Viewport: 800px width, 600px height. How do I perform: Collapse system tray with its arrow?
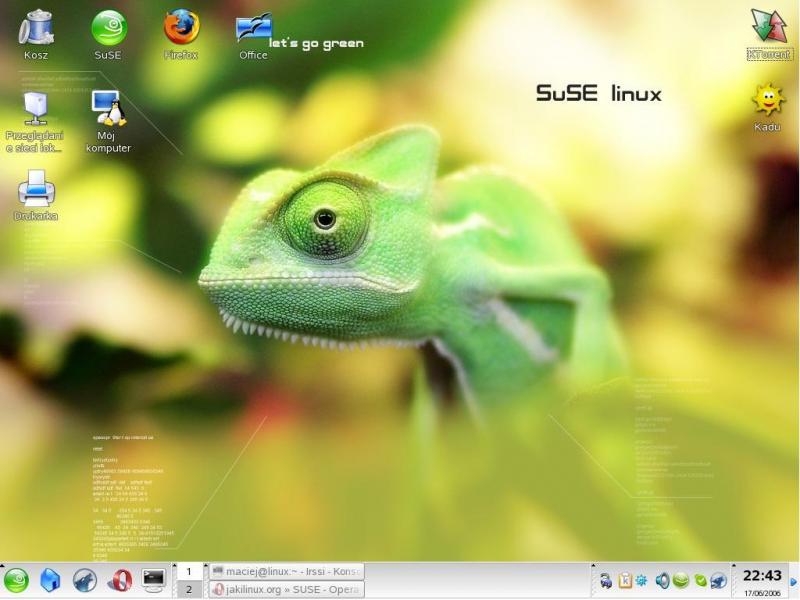tap(593, 565)
